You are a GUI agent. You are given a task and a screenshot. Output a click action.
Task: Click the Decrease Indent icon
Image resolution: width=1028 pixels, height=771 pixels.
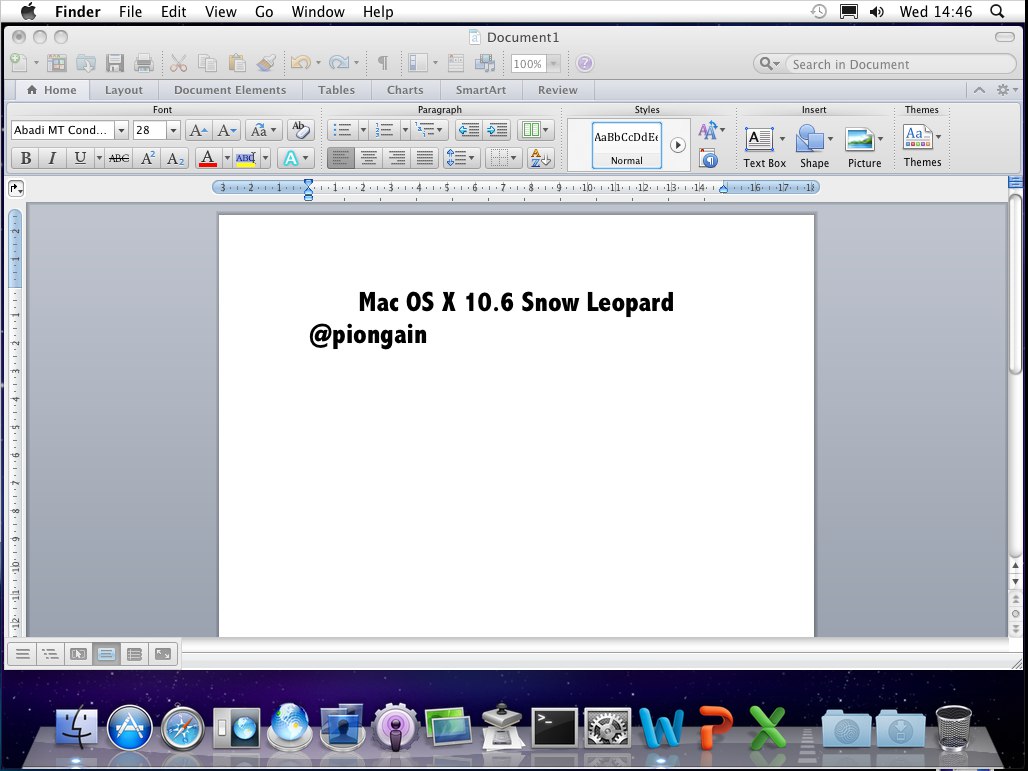tap(469, 130)
